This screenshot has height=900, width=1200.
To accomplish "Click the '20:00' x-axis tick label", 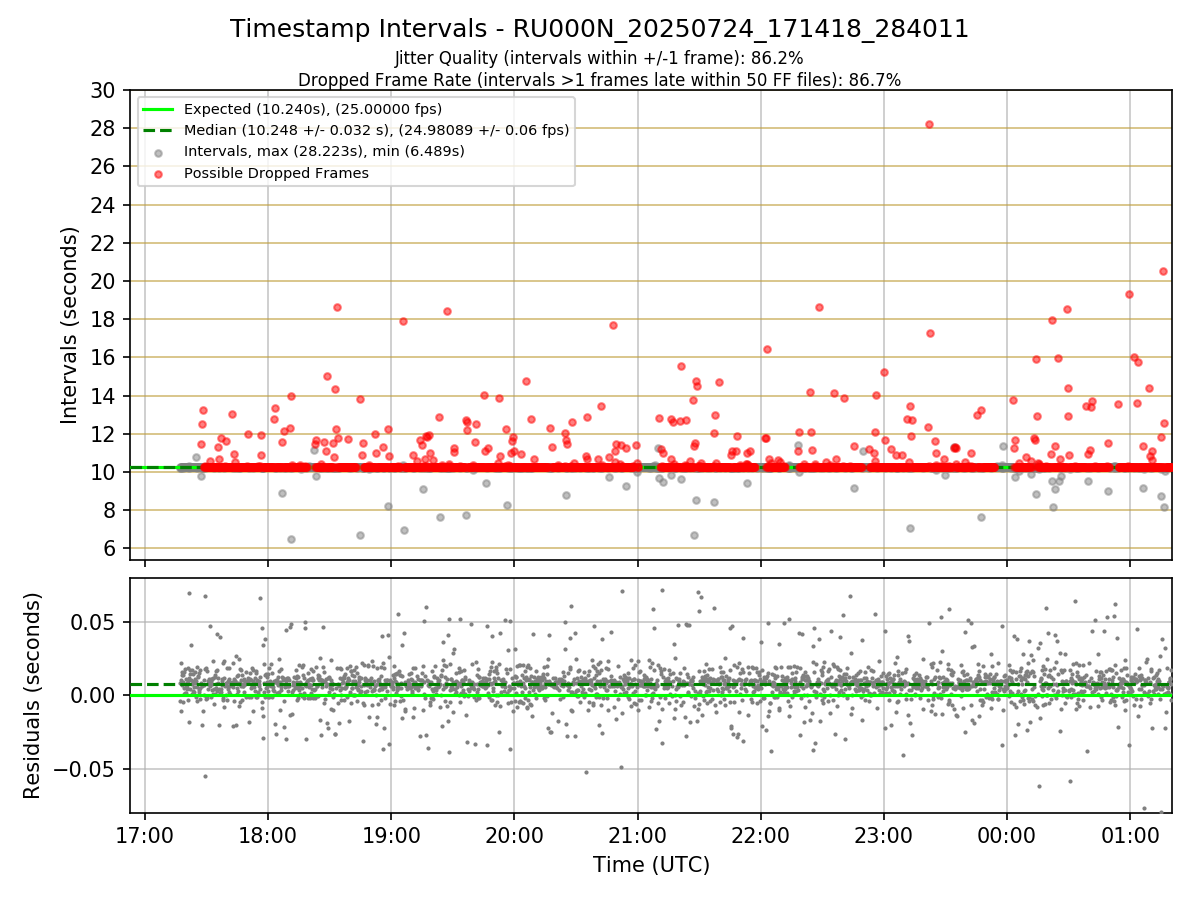I will 514,836.
